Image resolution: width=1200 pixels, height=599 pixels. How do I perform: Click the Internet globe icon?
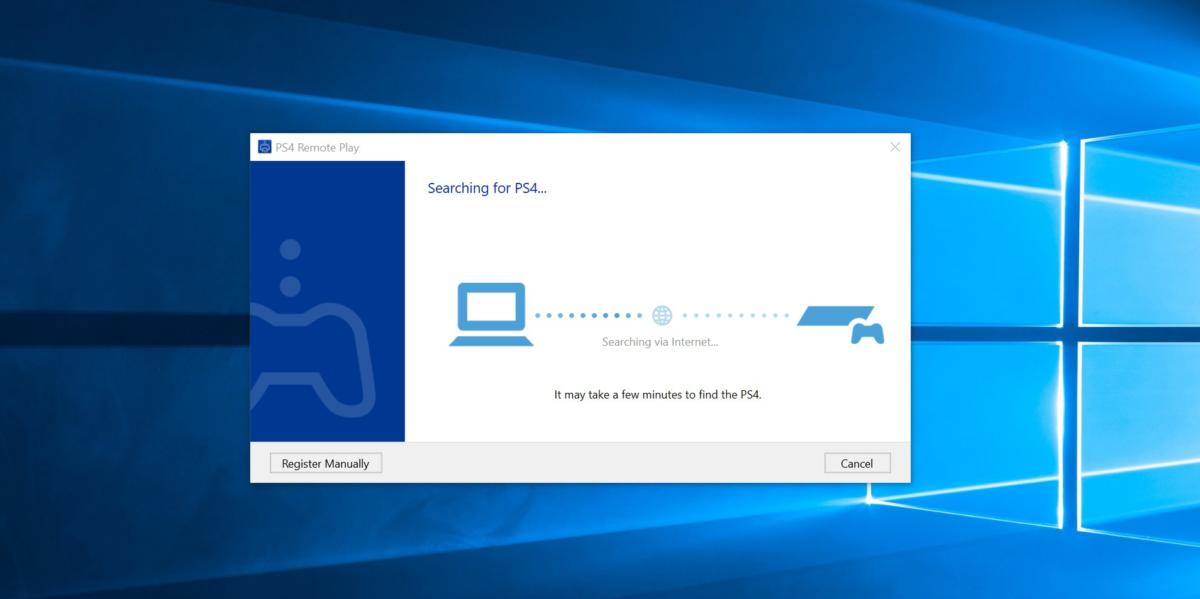(662, 315)
